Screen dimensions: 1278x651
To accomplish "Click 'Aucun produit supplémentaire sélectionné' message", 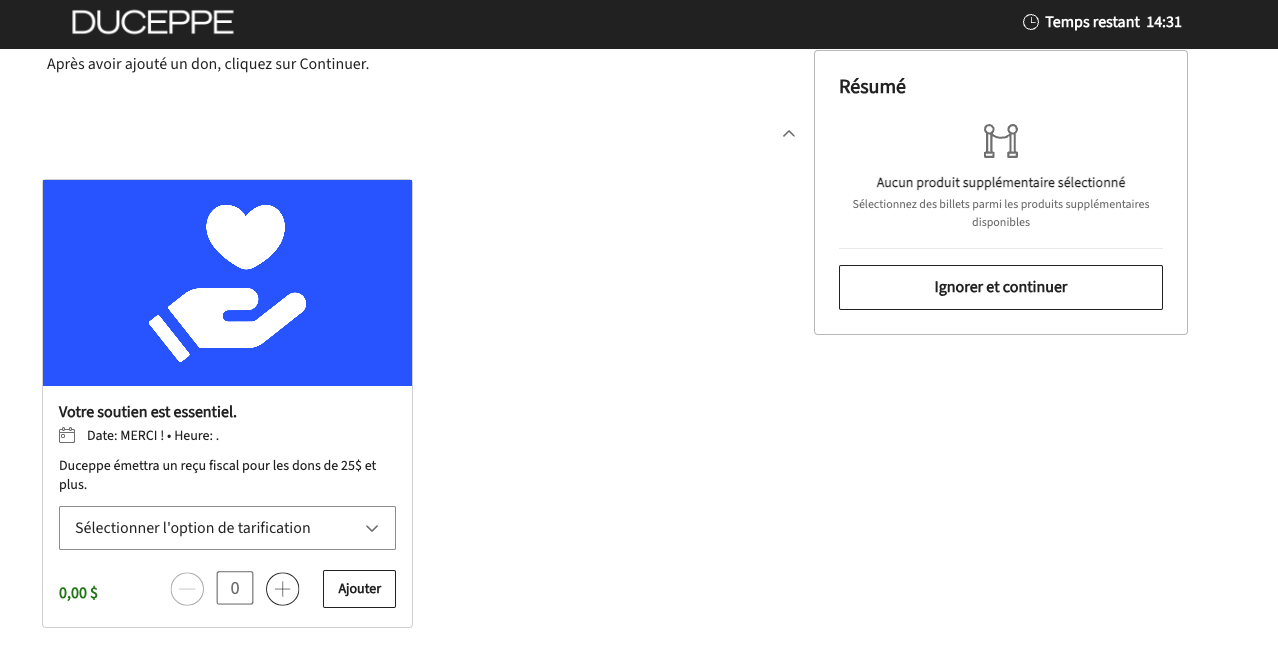I will (x=1000, y=183).
